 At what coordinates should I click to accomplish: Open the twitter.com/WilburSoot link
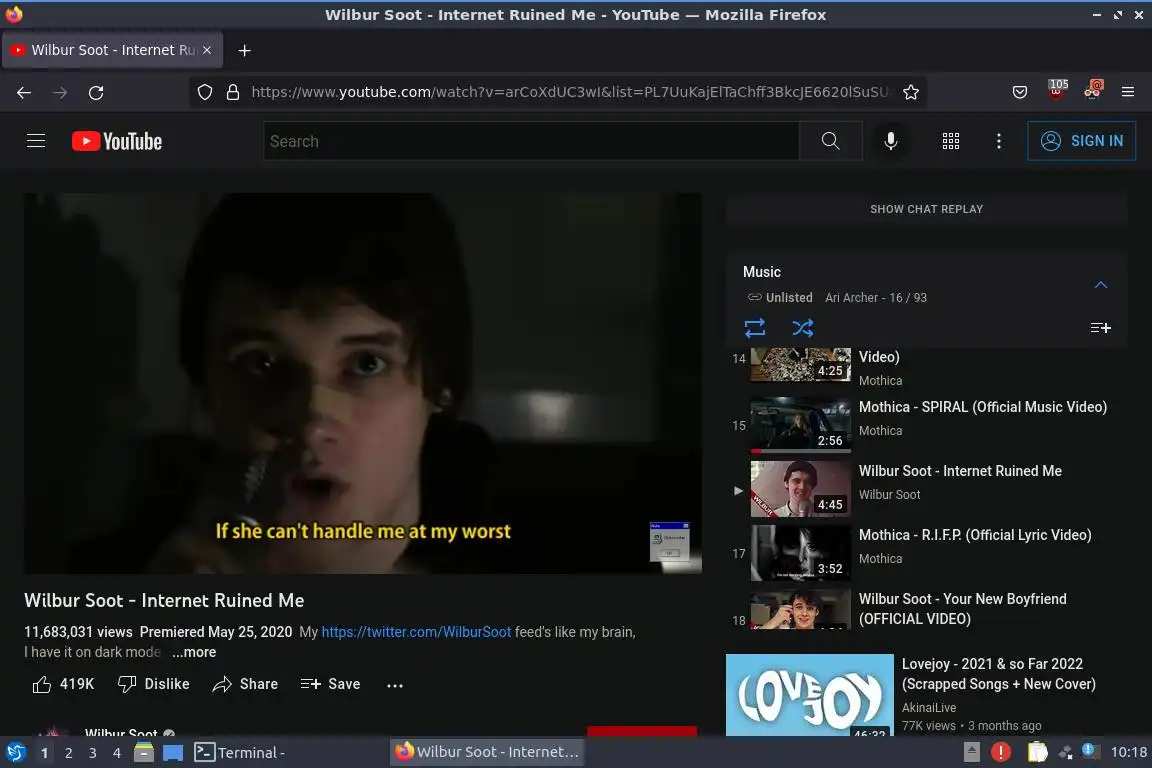[416, 632]
